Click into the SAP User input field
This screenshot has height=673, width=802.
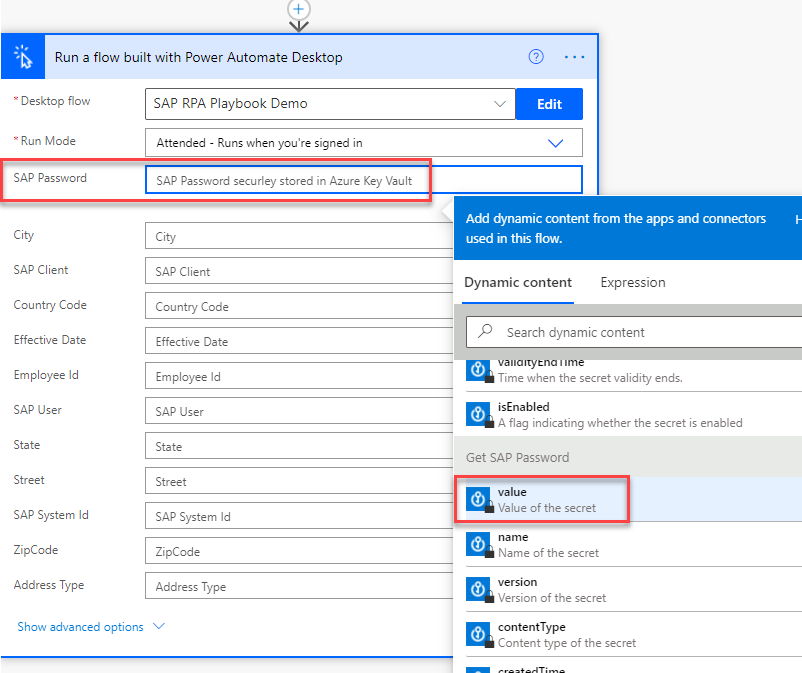(x=299, y=411)
